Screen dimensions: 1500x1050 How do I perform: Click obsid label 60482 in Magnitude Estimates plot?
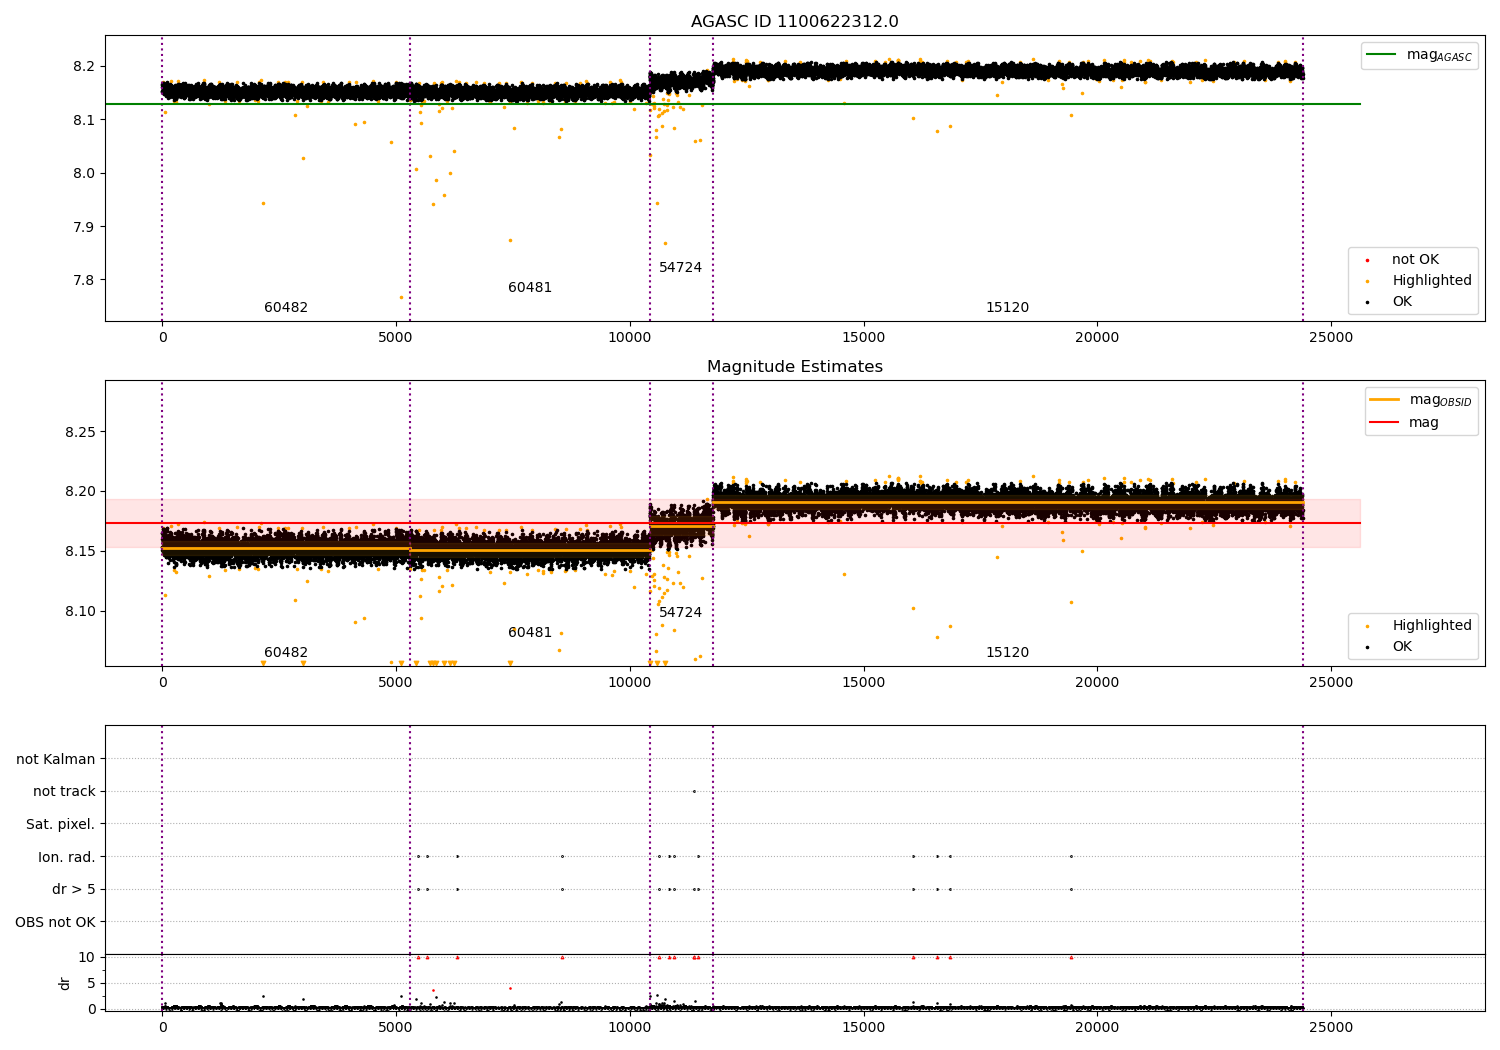click(286, 653)
